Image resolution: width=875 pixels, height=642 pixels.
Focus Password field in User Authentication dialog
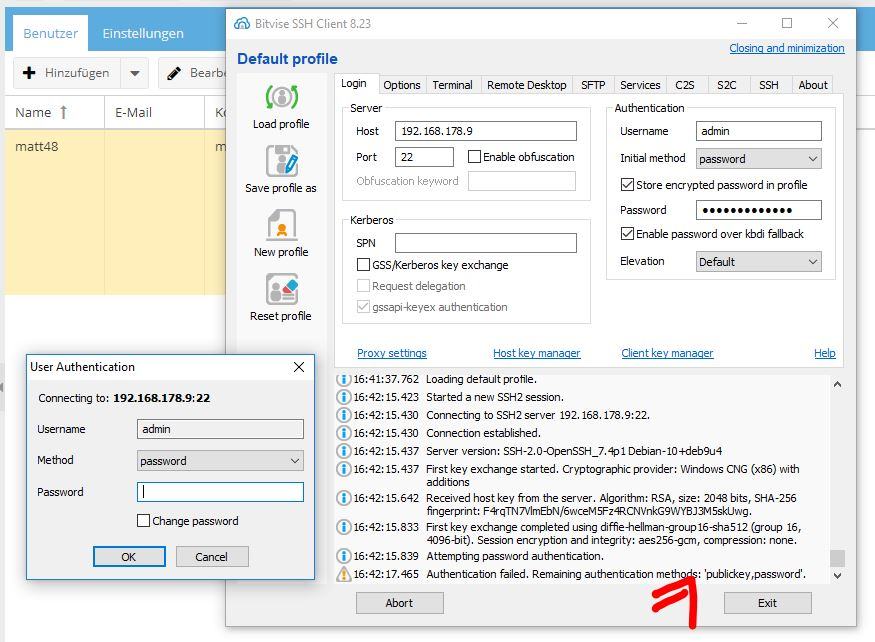220,492
